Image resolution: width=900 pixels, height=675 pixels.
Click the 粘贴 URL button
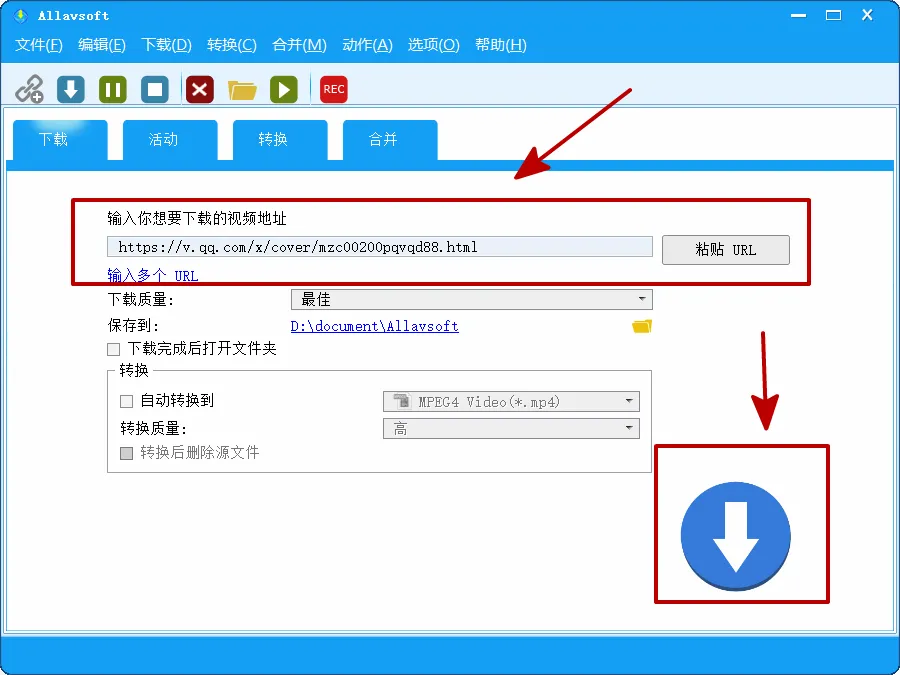tap(726, 250)
